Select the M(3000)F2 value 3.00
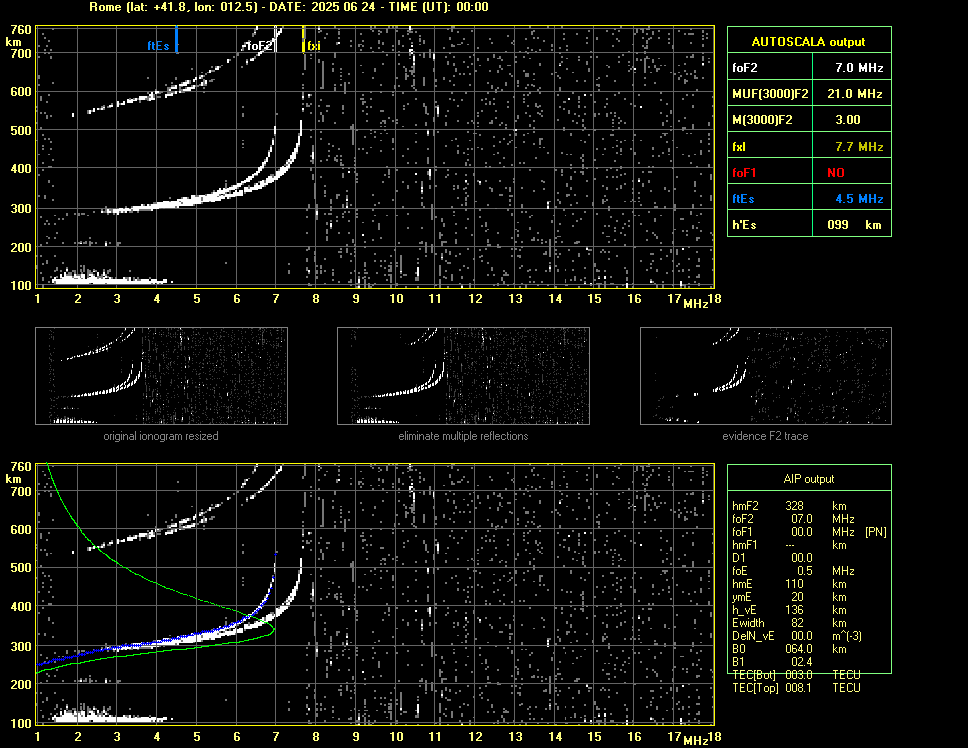968x748 pixels. (x=848, y=120)
